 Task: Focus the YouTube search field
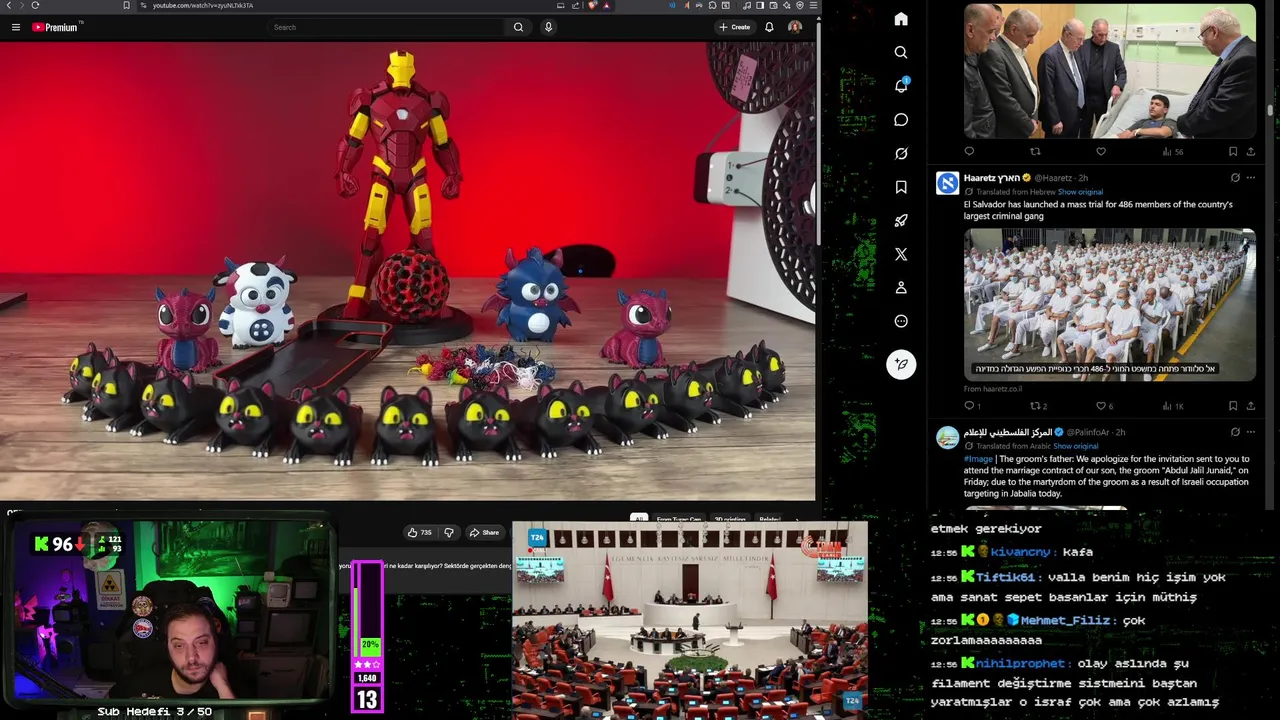click(x=385, y=27)
